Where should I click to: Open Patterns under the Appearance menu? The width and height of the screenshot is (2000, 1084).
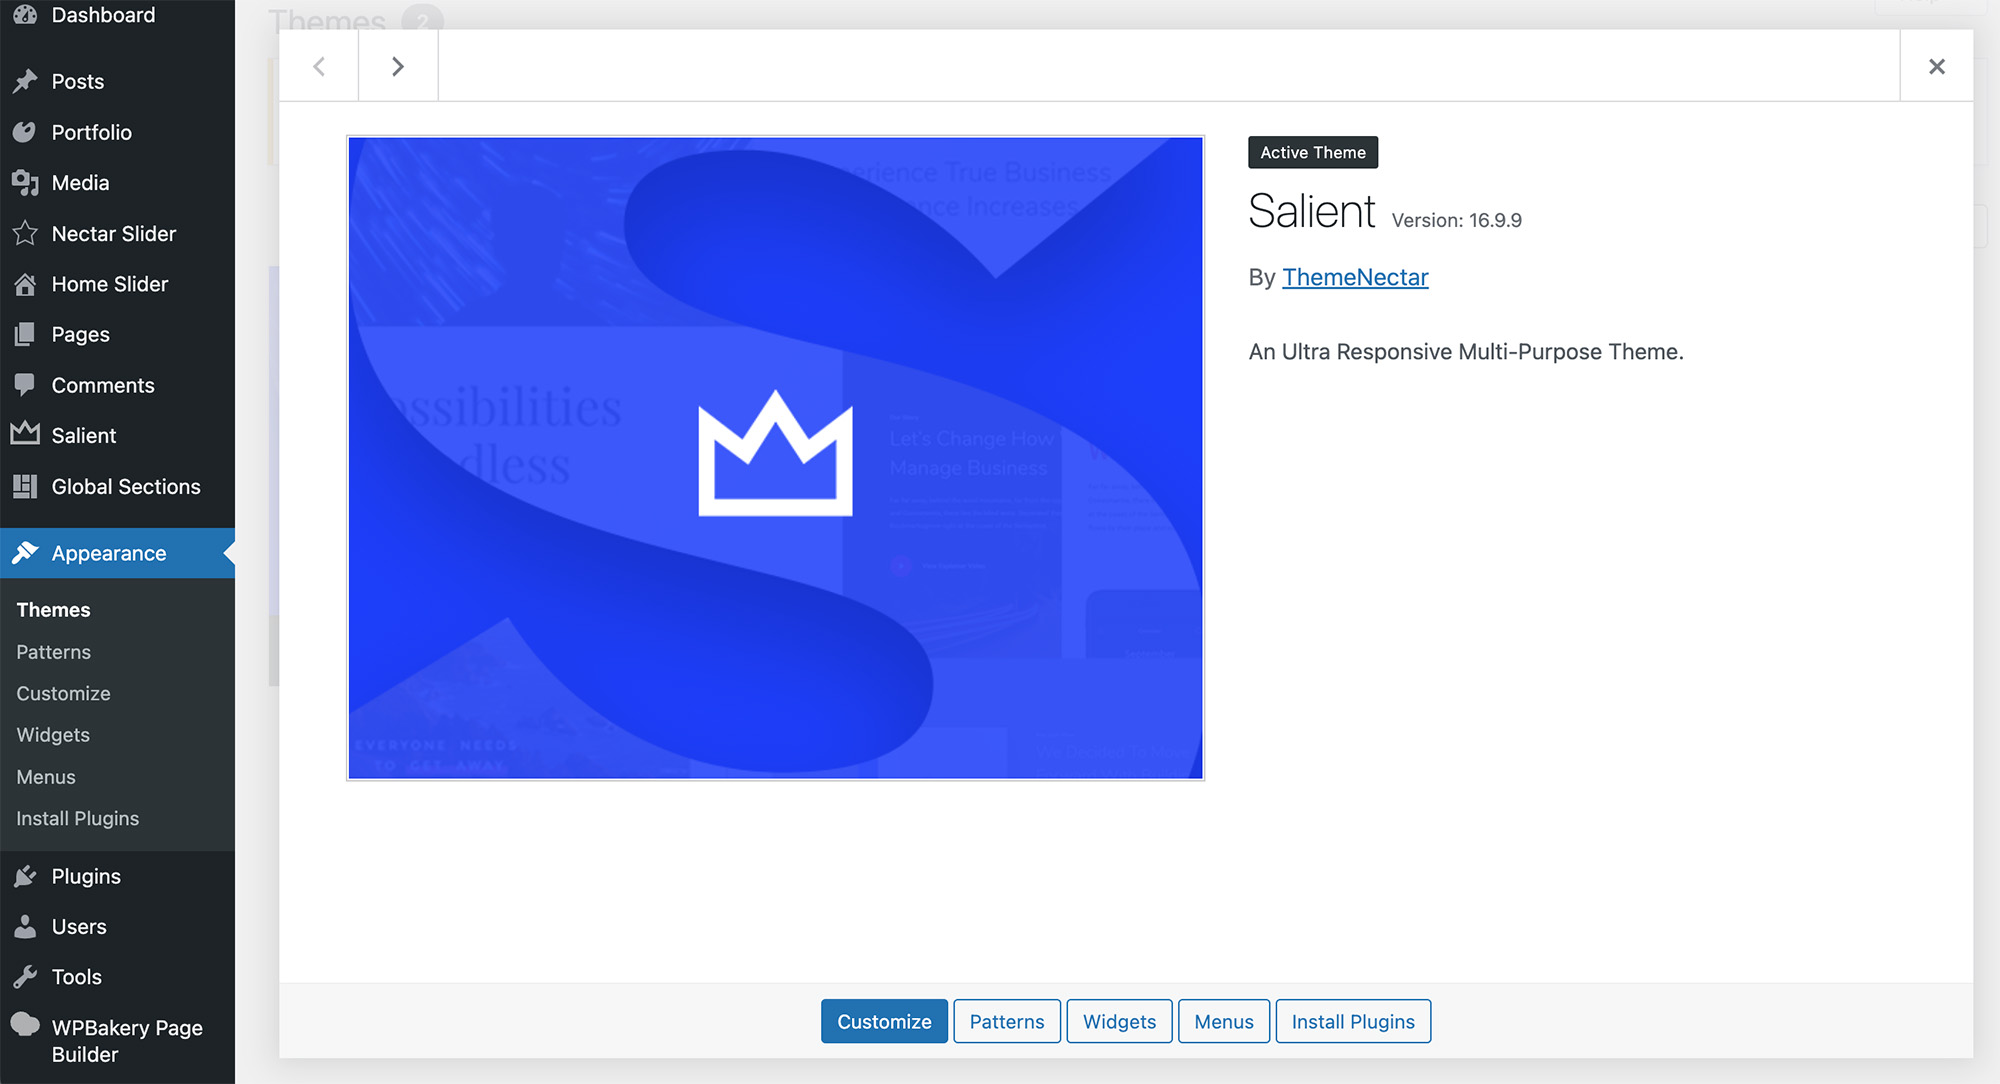click(52, 651)
